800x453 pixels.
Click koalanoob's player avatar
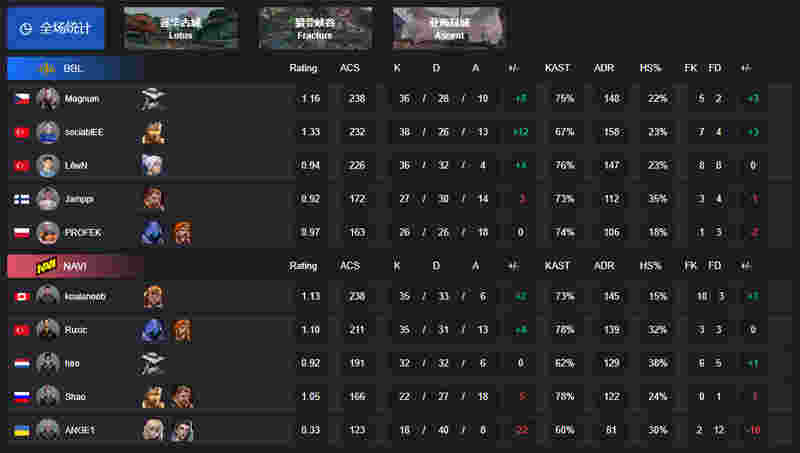[x=47, y=296]
